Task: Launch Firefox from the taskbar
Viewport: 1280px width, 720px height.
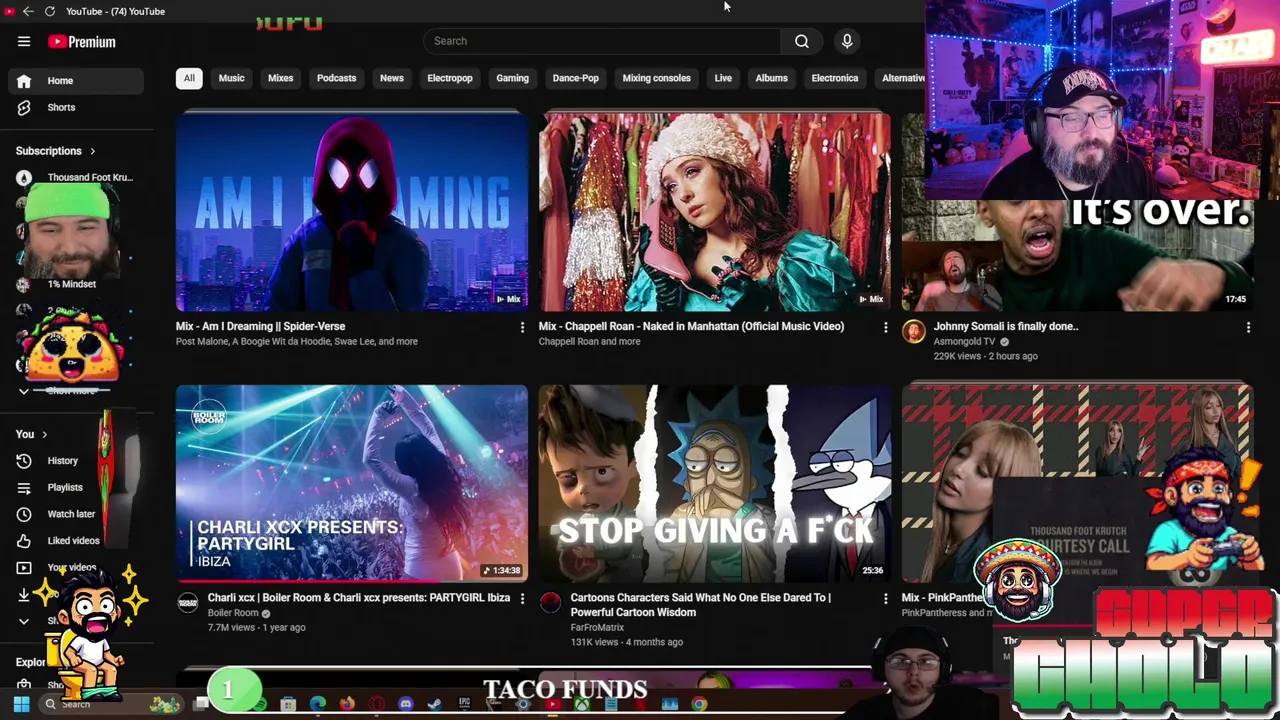Action: (x=347, y=704)
